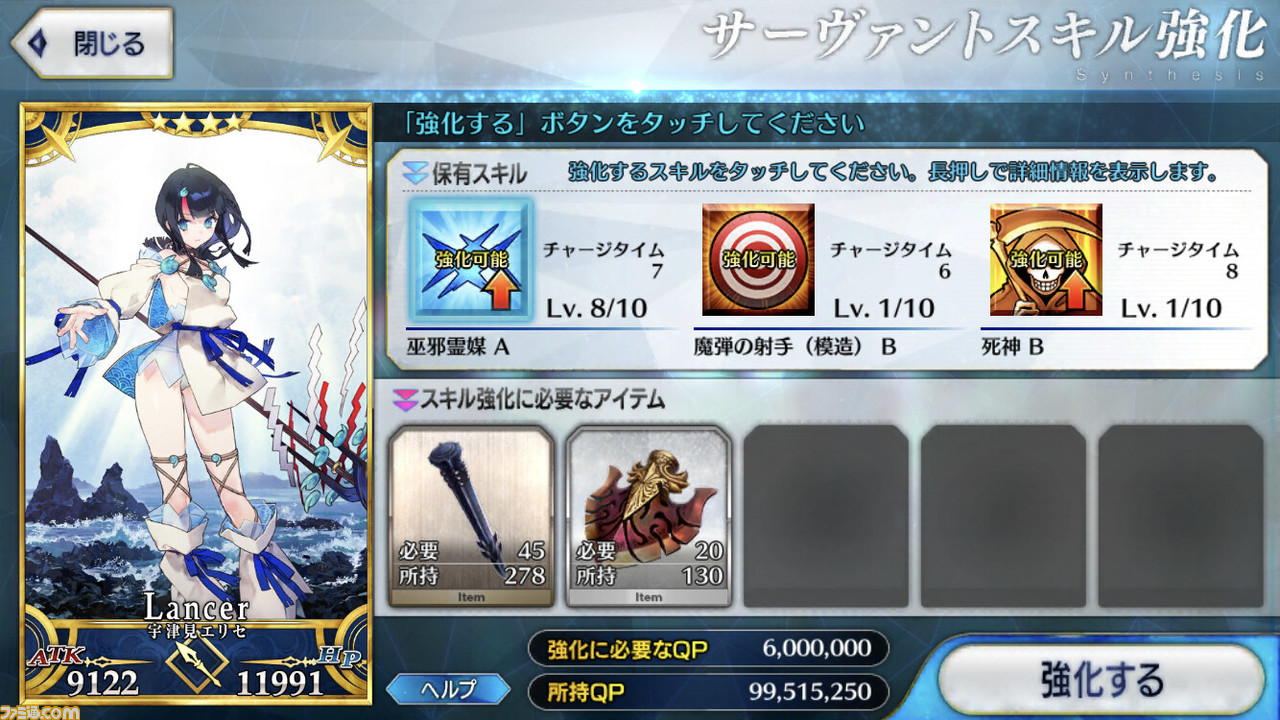Screen dimensions: 1280x720
Task: Click the back arrow on 閉じる button
Action: pos(39,43)
